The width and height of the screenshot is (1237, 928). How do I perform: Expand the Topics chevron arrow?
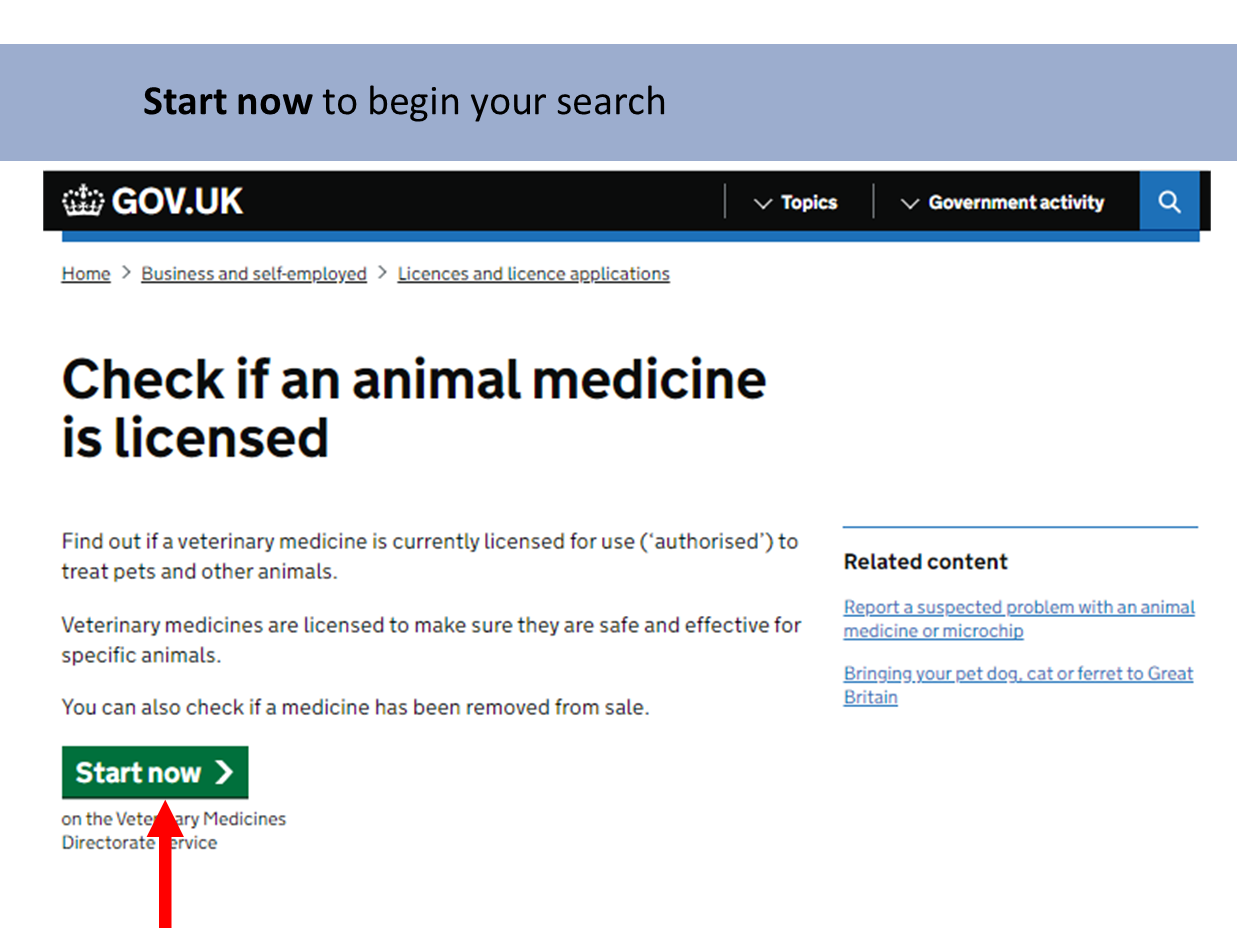[763, 203]
